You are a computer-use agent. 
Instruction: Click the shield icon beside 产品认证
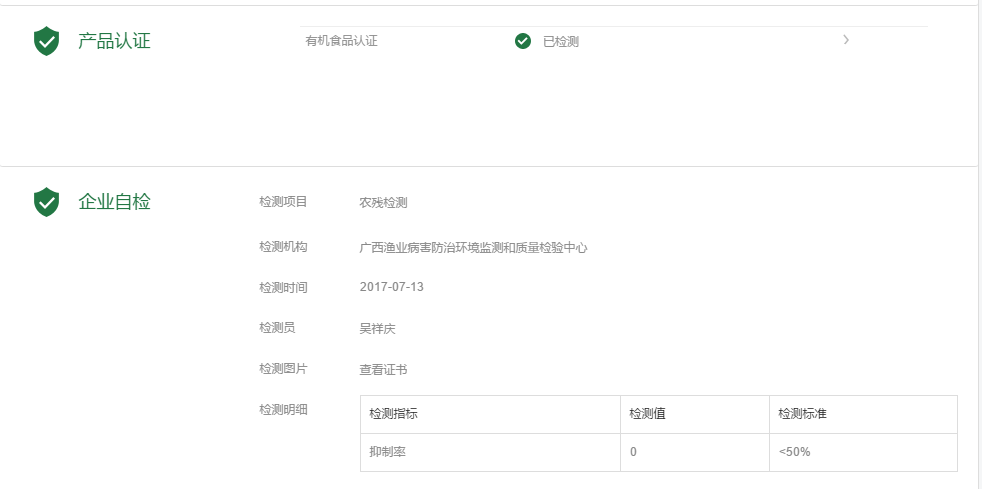[x=46, y=41]
